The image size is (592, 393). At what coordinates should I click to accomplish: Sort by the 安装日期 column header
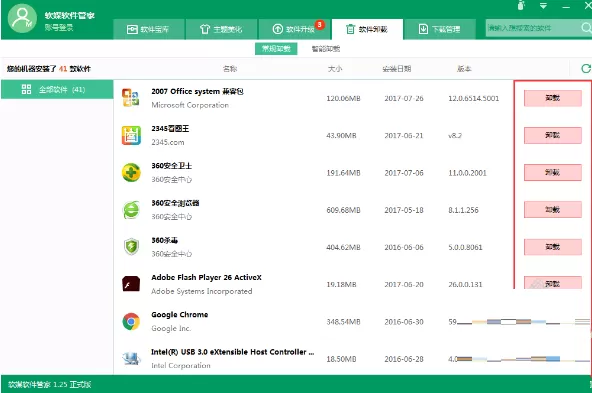point(396,69)
